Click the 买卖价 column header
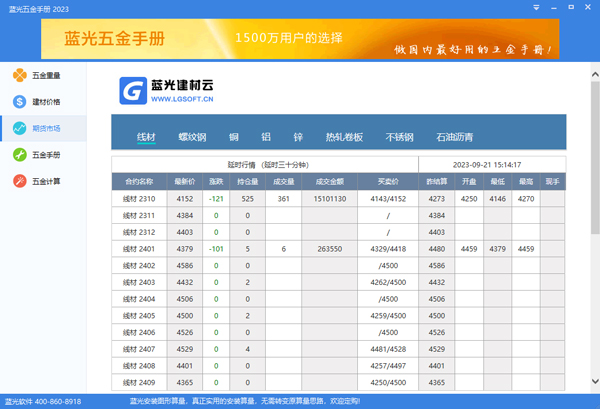Image resolution: width=600 pixels, height=409 pixels. [388, 182]
